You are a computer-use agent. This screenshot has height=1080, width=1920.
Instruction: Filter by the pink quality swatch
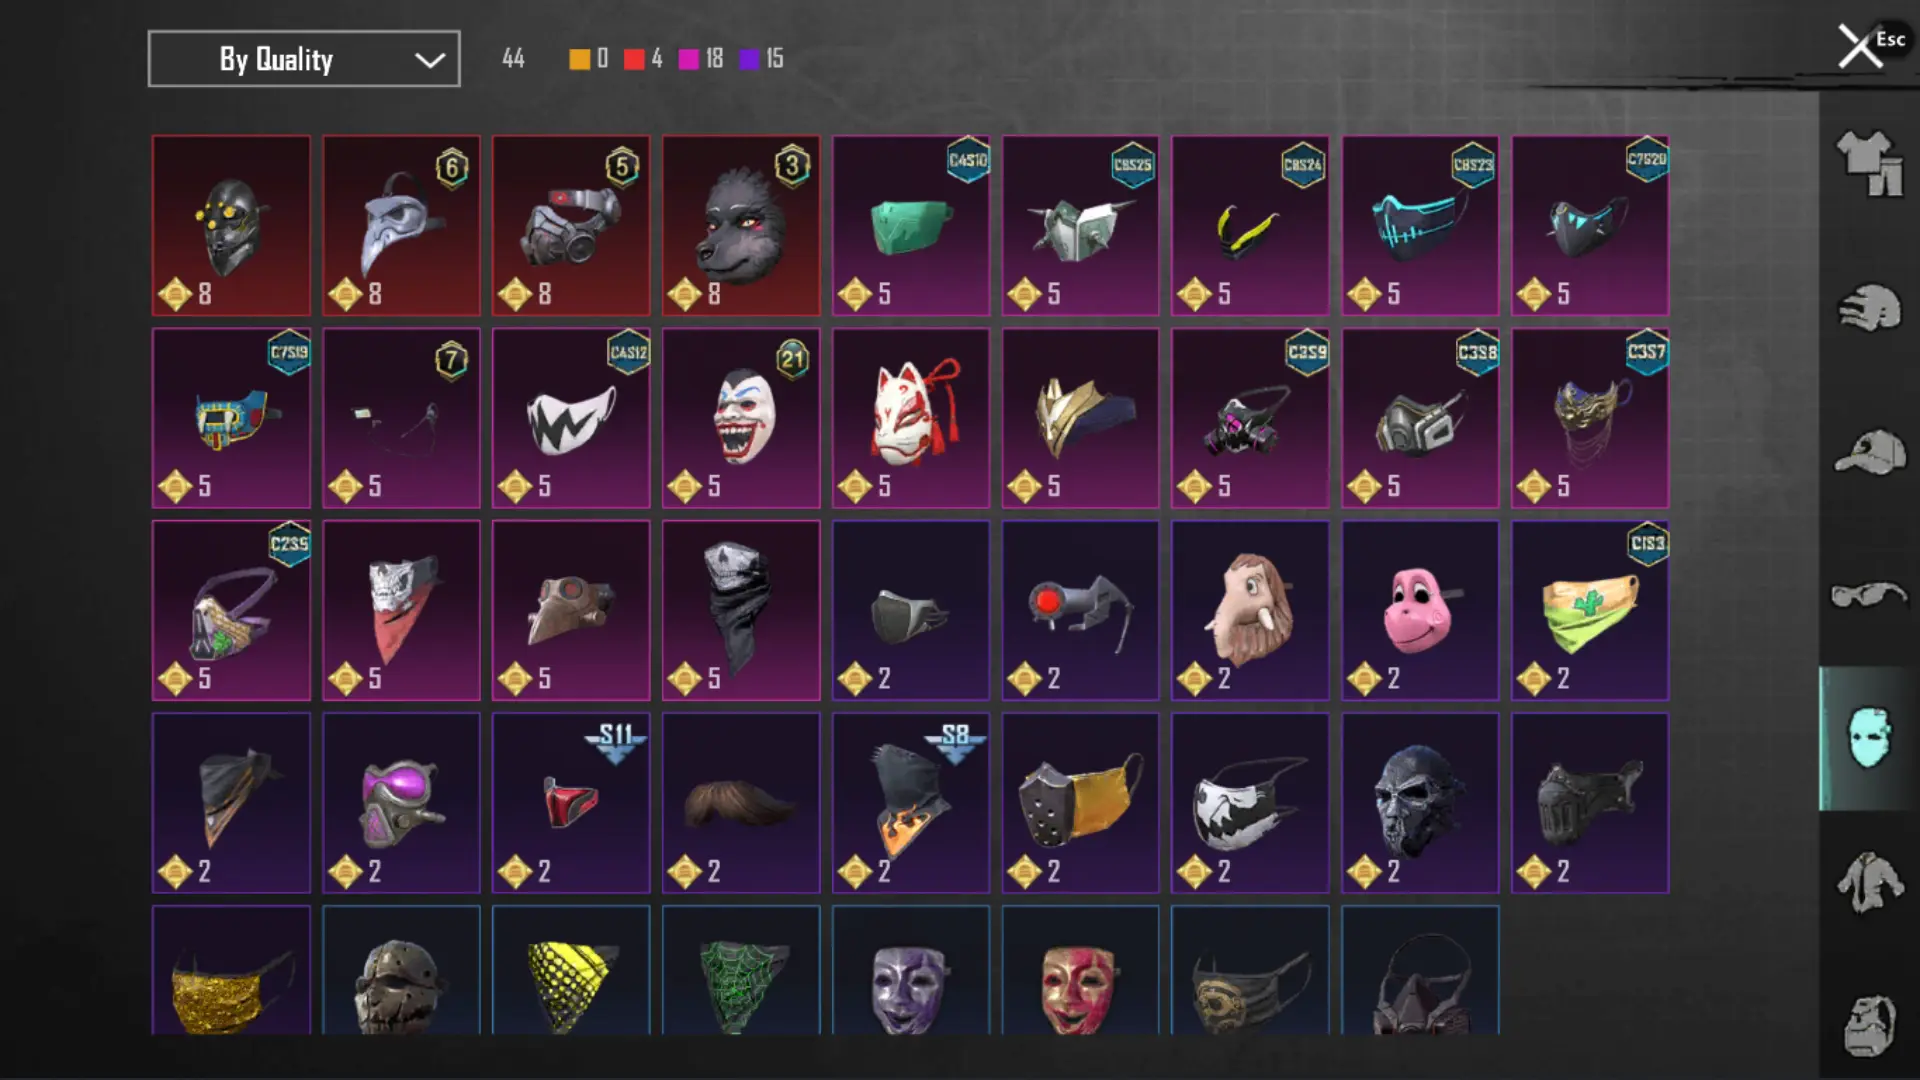click(689, 59)
